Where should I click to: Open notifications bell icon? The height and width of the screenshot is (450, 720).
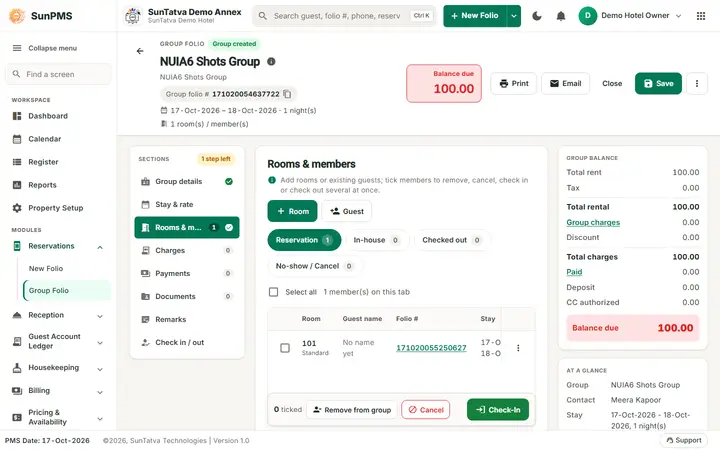click(x=561, y=16)
